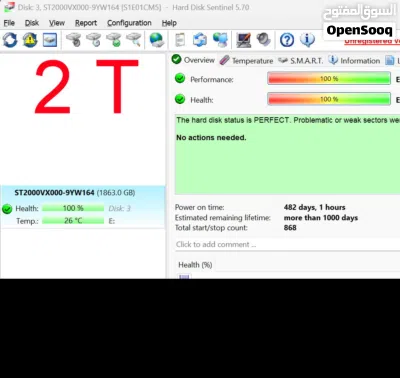This screenshot has height=378, width=400.
Task: Click the green Temp 26 °C bar
Action: pos(73,221)
